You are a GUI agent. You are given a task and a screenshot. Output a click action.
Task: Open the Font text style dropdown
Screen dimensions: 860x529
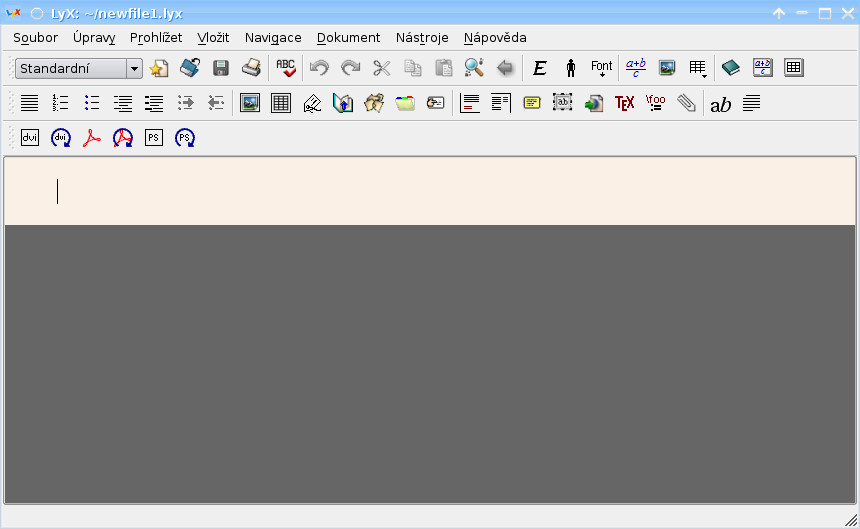602,68
